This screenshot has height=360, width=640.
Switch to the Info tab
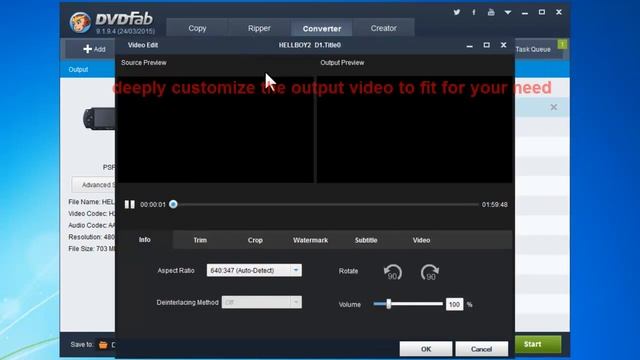tap(144, 240)
